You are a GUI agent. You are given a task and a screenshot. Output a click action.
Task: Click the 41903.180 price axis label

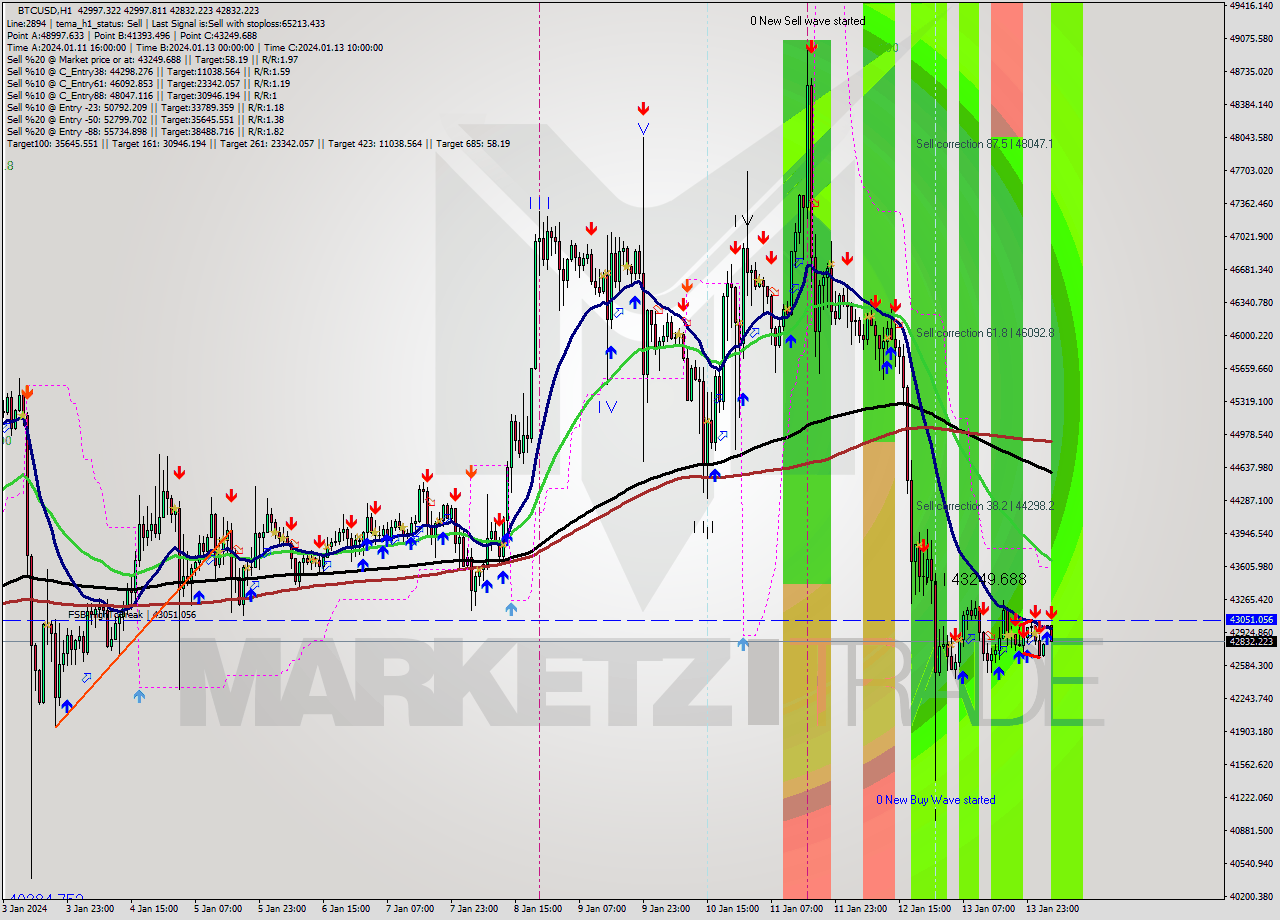point(1250,731)
